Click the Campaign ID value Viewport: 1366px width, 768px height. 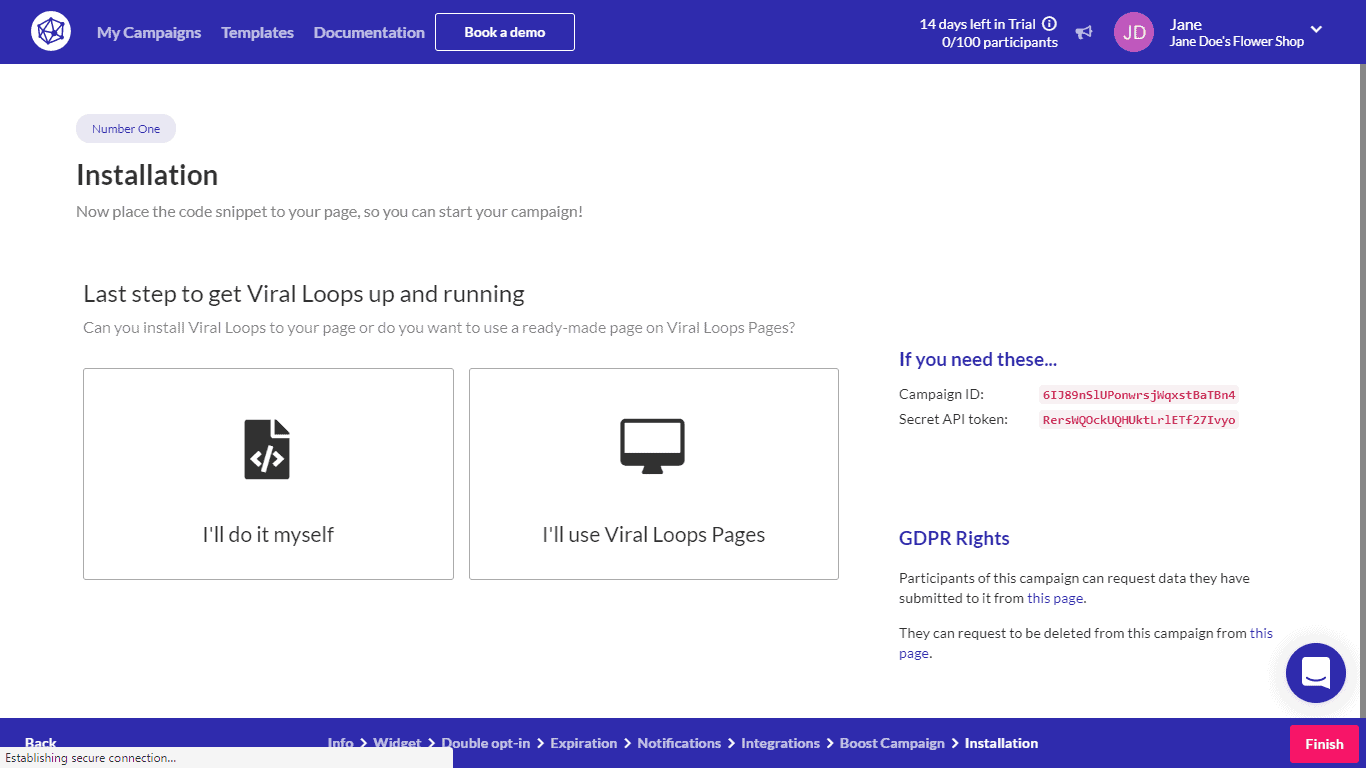1139,395
